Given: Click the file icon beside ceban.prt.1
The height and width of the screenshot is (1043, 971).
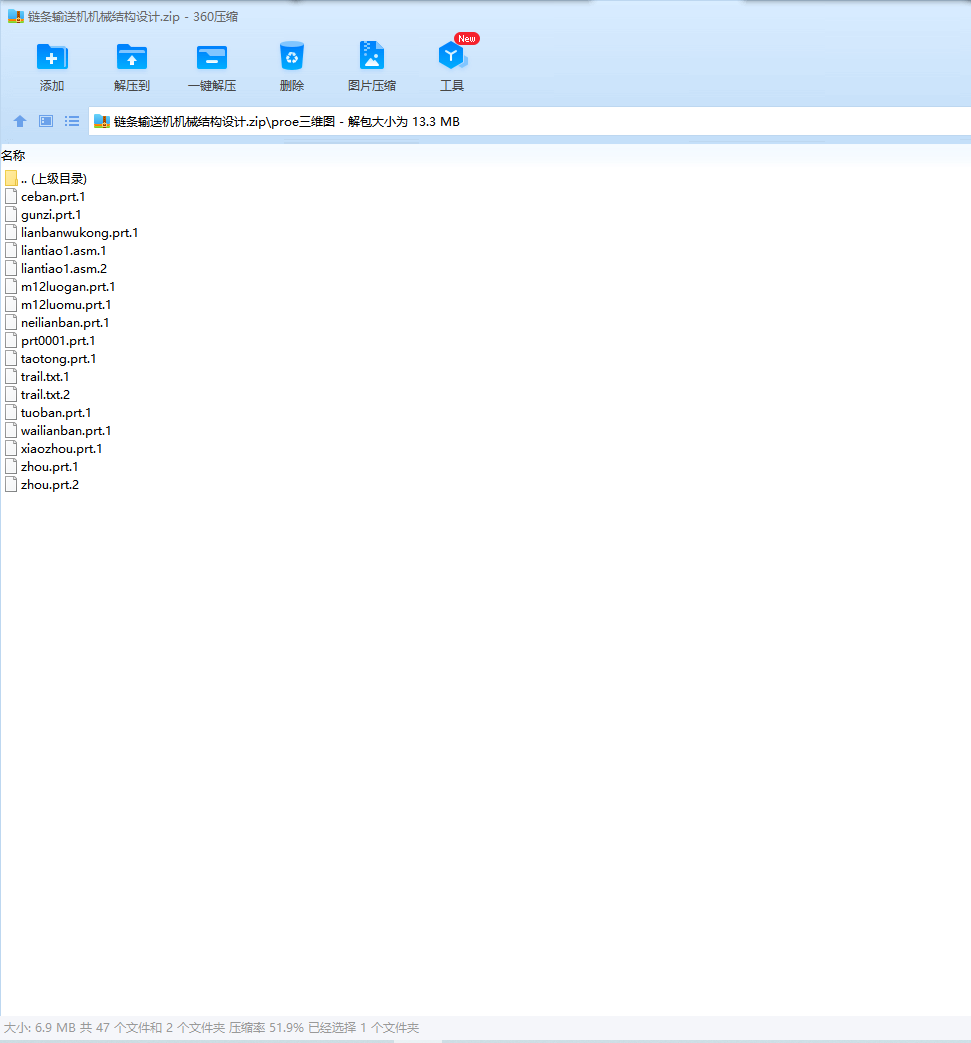Looking at the screenshot, I should coord(11,196).
